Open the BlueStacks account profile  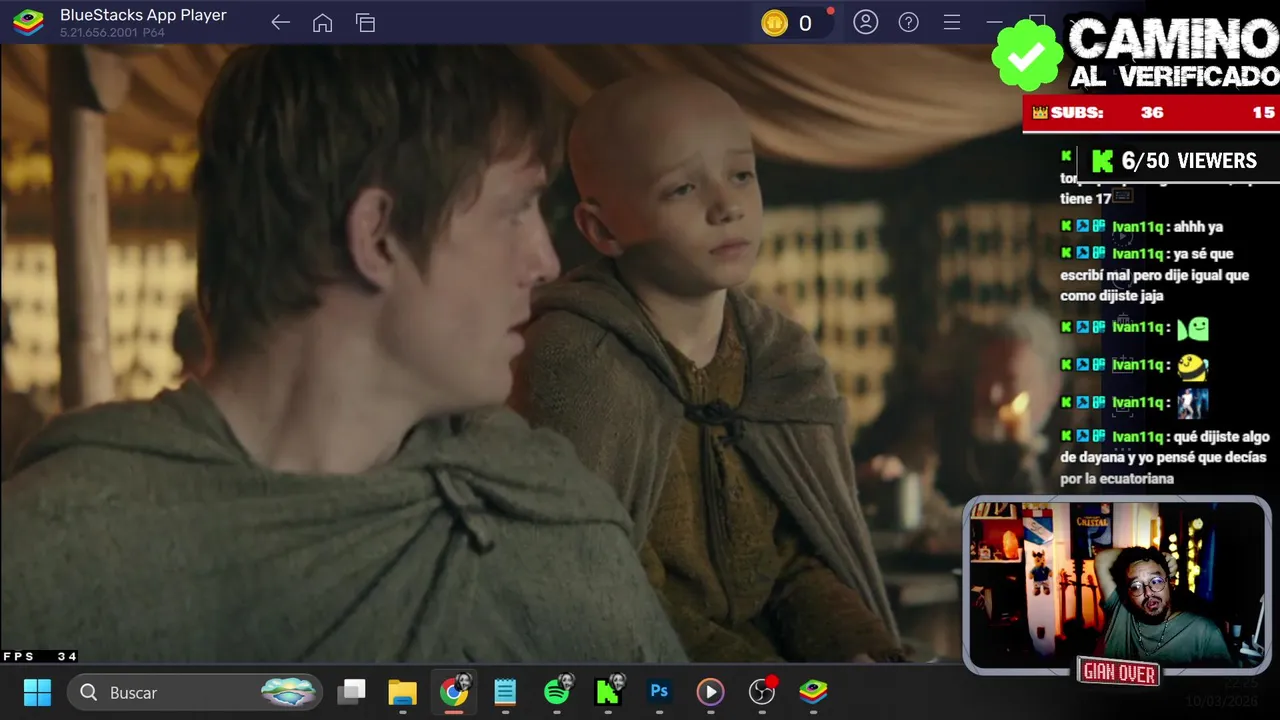tap(865, 22)
